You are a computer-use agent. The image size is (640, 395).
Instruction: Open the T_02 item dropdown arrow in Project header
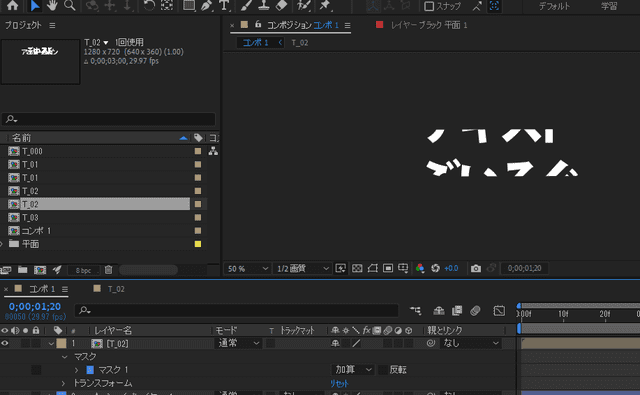pyautogui.click(x=106, y=42)
